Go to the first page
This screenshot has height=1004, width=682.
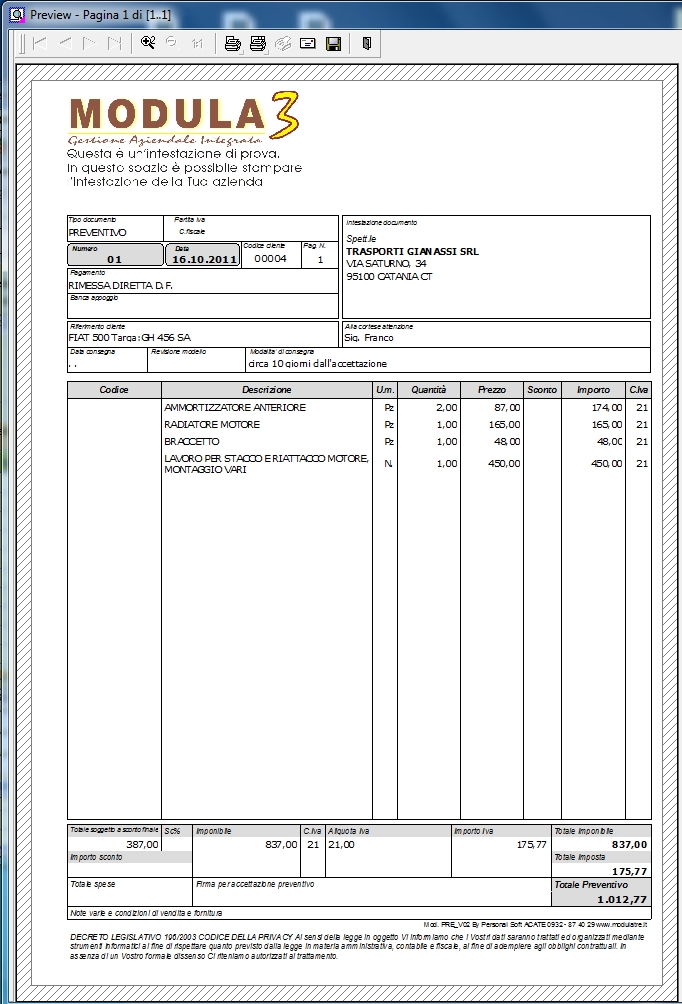[40, 44]
